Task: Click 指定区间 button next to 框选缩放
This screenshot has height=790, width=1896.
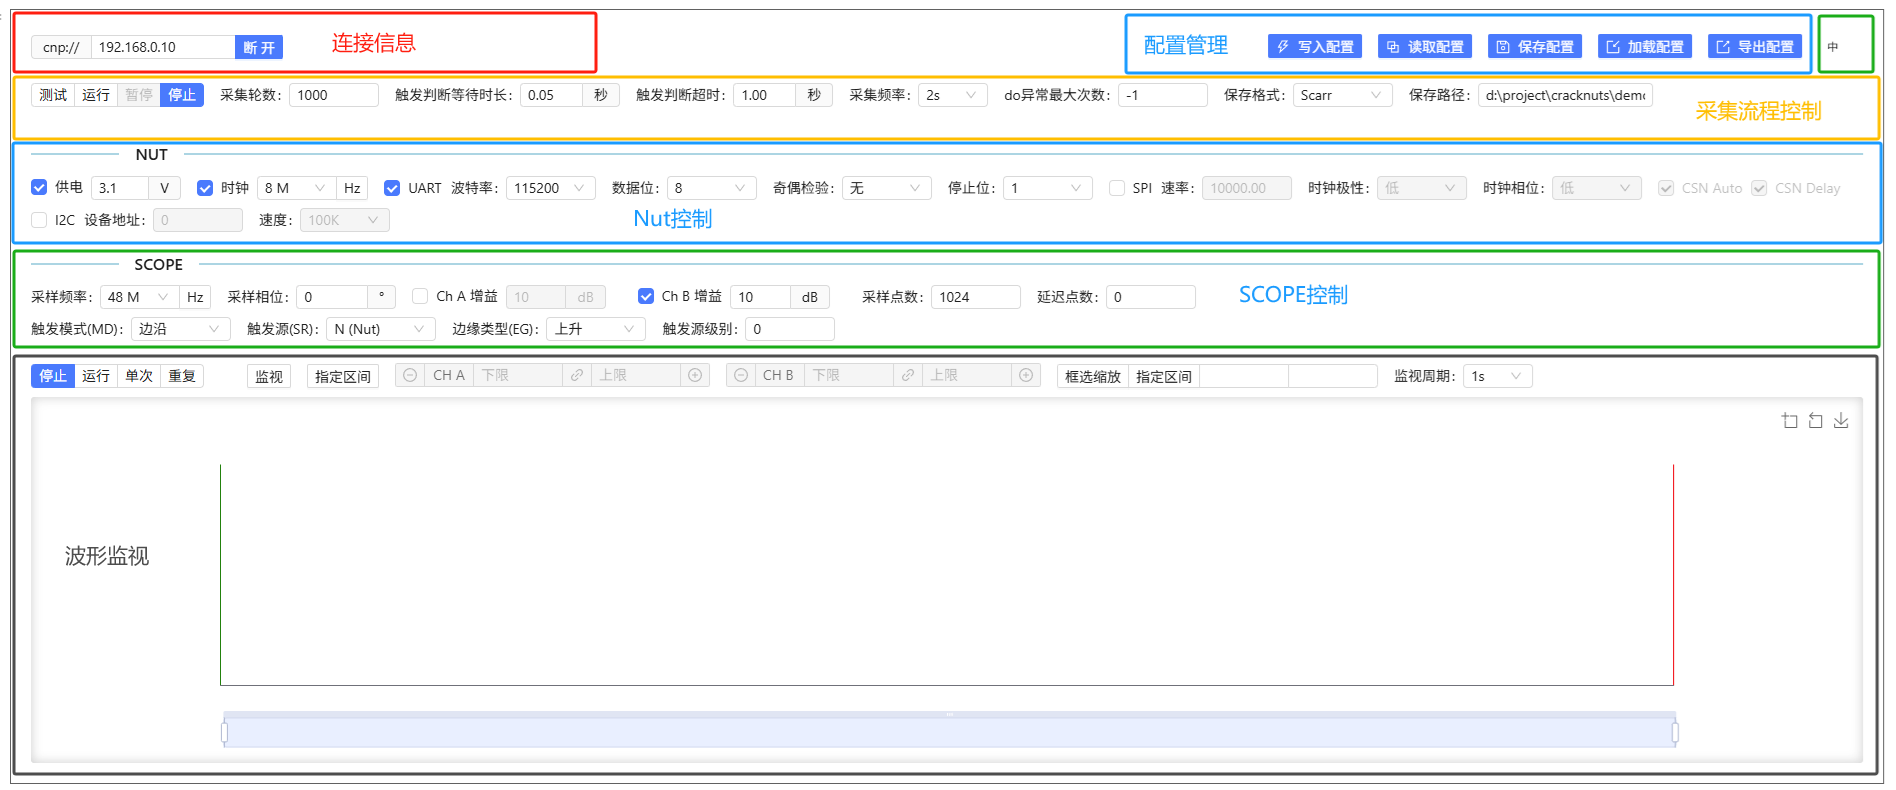Action: [1164, 376]
